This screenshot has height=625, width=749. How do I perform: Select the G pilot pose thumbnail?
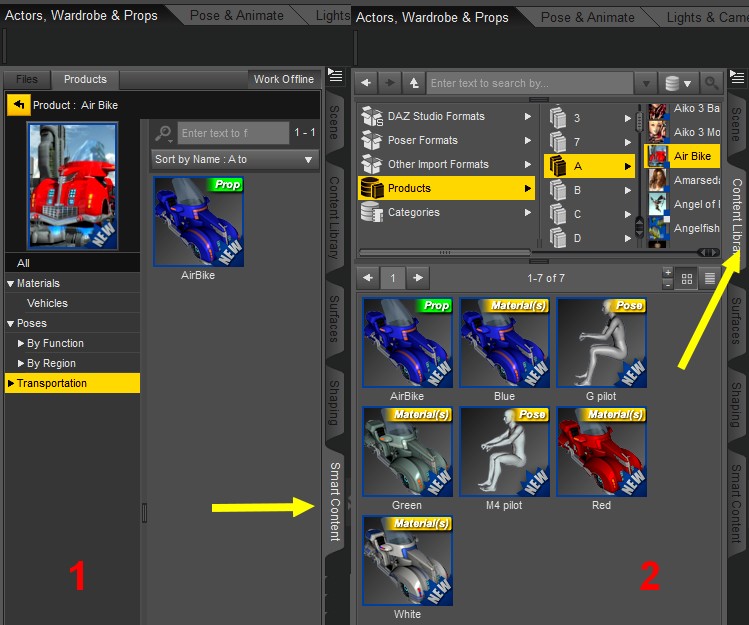coord(601,342)
